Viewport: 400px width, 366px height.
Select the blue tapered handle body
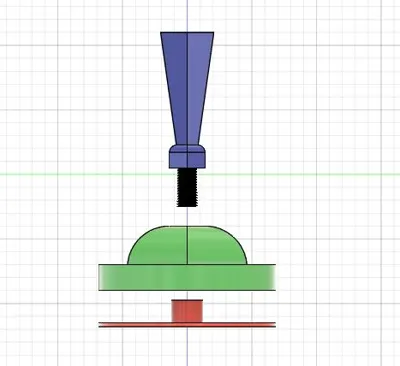187,88
